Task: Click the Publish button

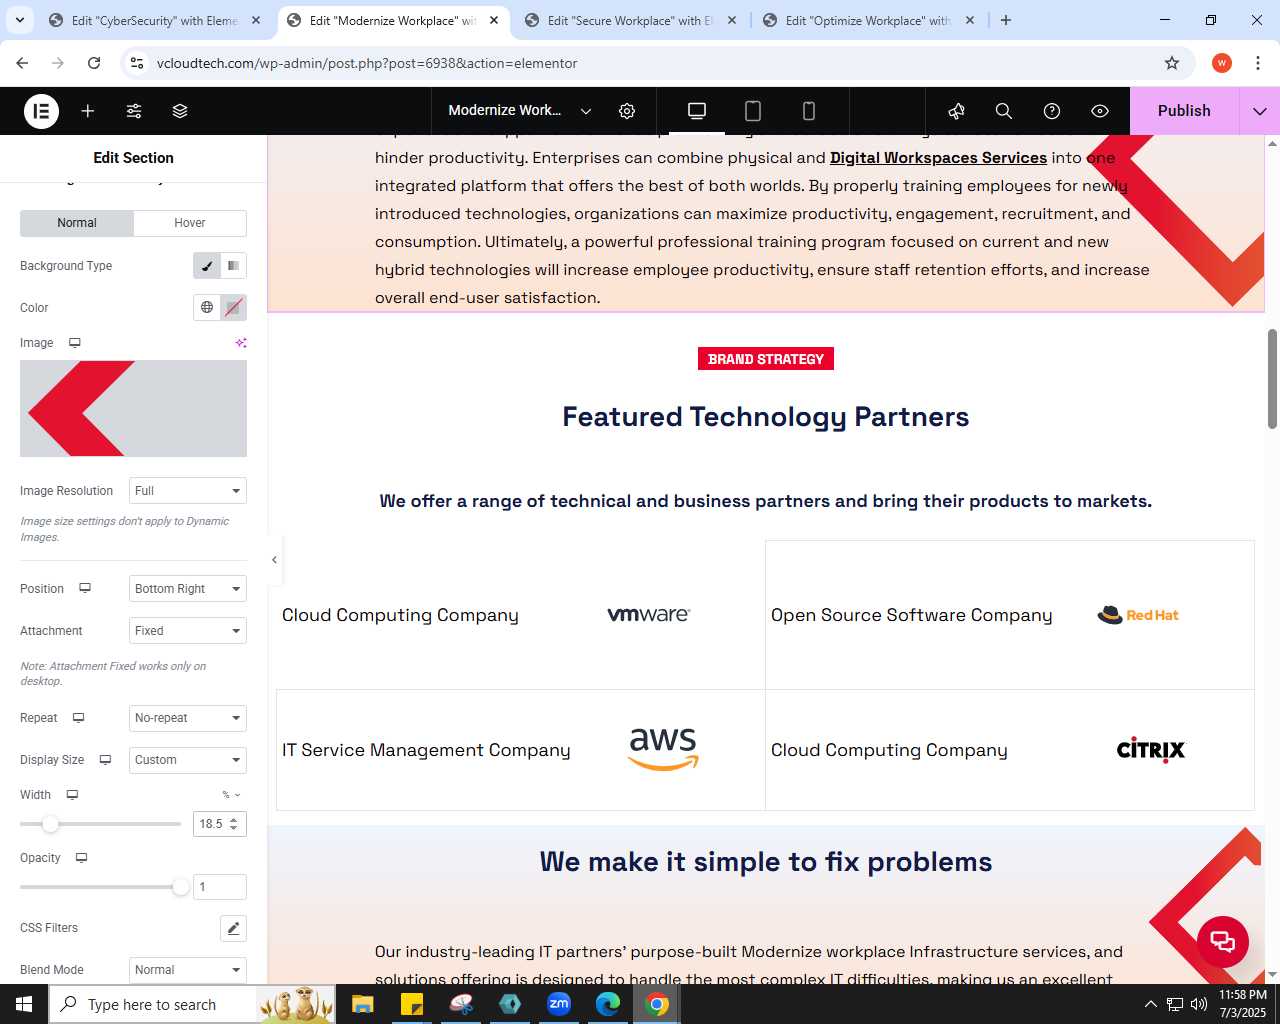Action: coord(1184,111)
